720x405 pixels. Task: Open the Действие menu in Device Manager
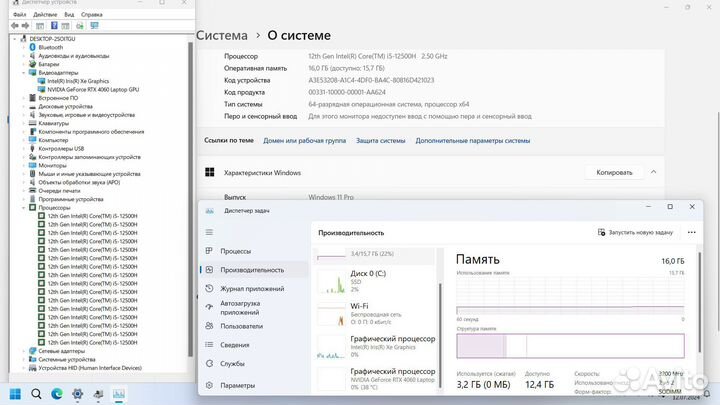tap(45, 15)
